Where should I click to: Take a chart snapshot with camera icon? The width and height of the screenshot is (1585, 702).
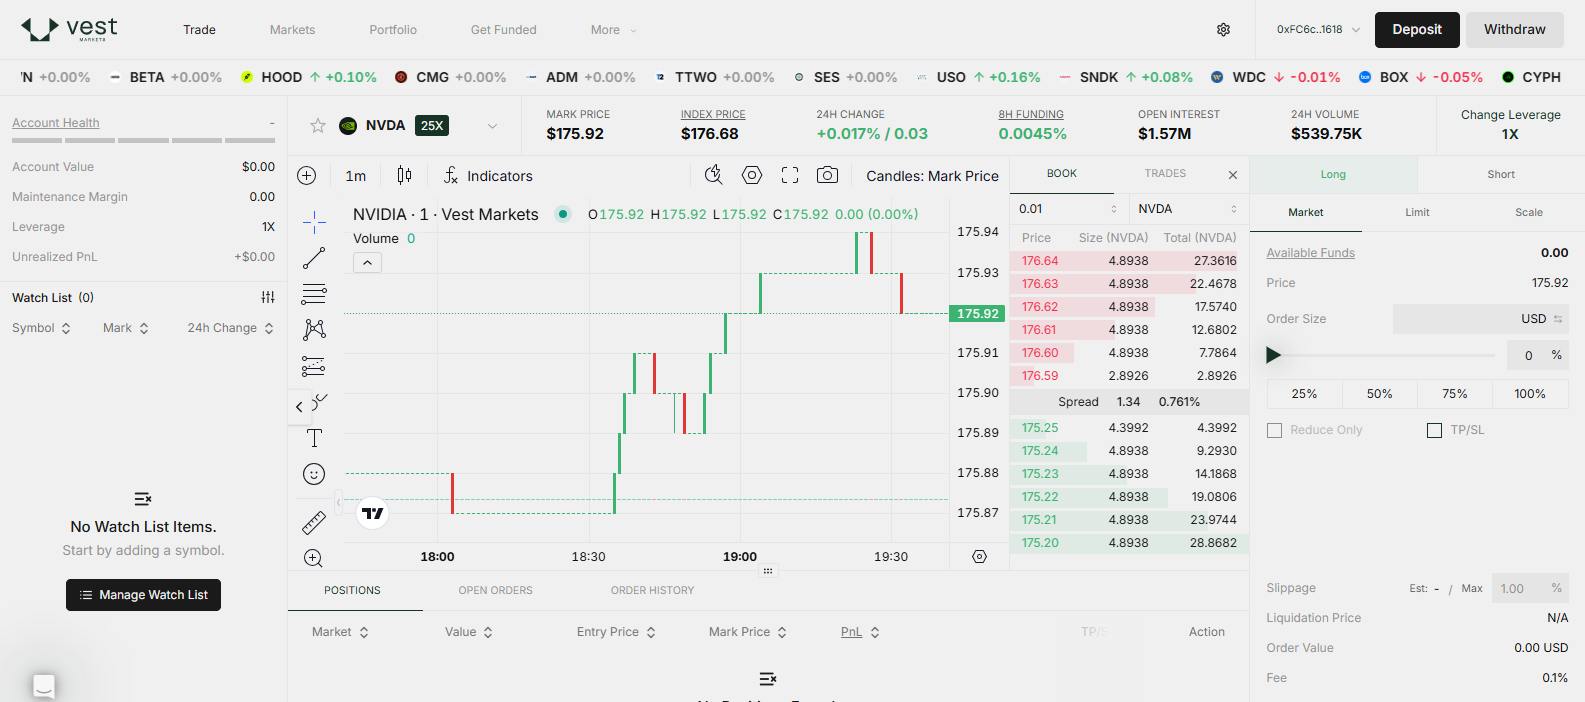coord(827,176)
